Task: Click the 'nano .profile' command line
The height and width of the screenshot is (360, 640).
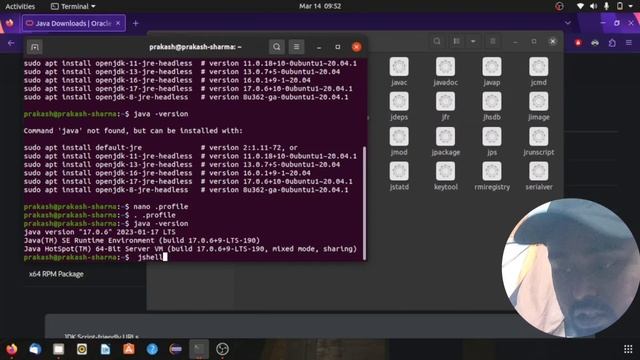Action: coord(106,207)
